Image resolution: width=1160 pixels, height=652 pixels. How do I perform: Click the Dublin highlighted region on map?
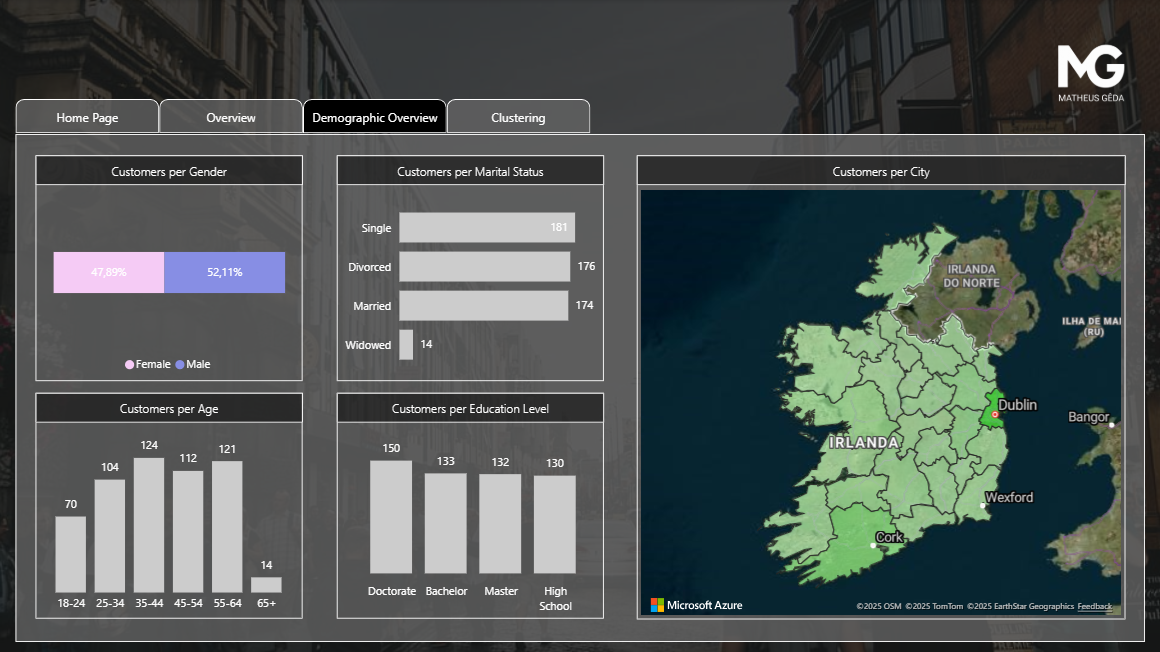click(991, 411)
